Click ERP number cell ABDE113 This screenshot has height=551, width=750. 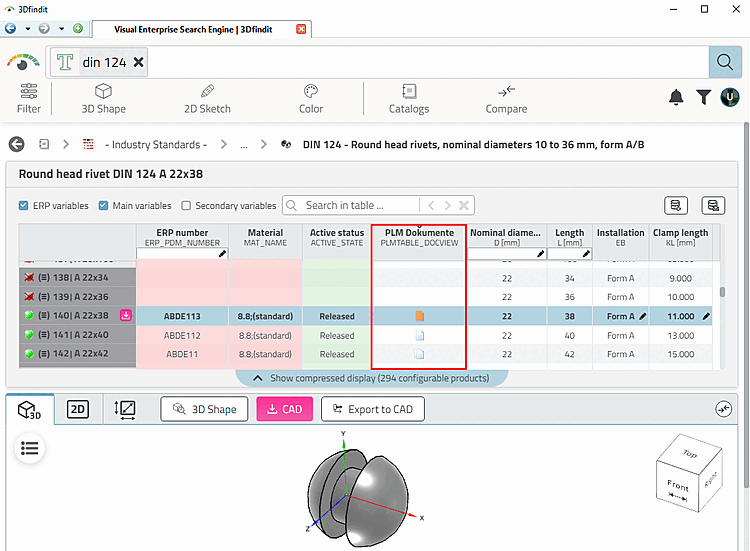(x=182, y=316)
